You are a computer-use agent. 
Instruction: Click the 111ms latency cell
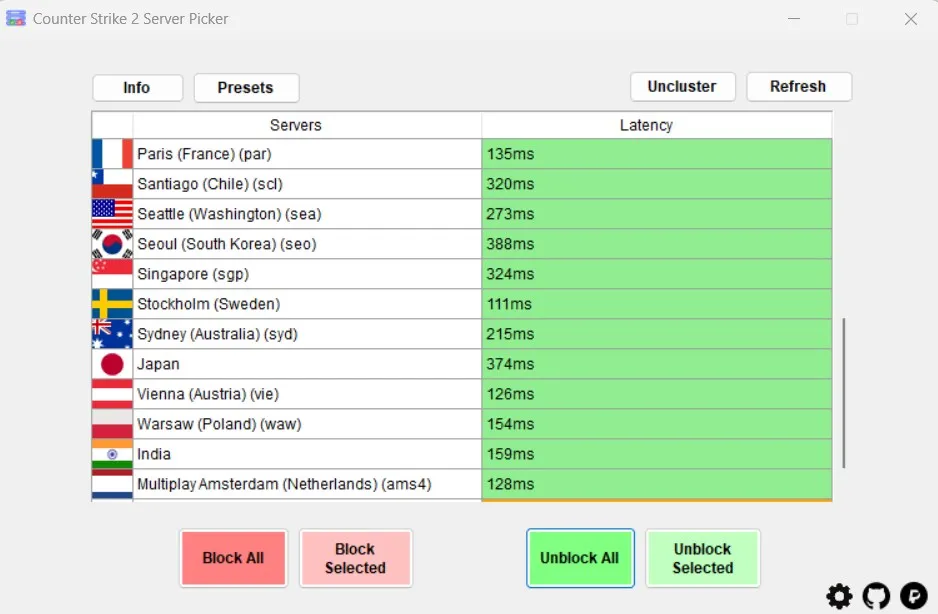656,303
